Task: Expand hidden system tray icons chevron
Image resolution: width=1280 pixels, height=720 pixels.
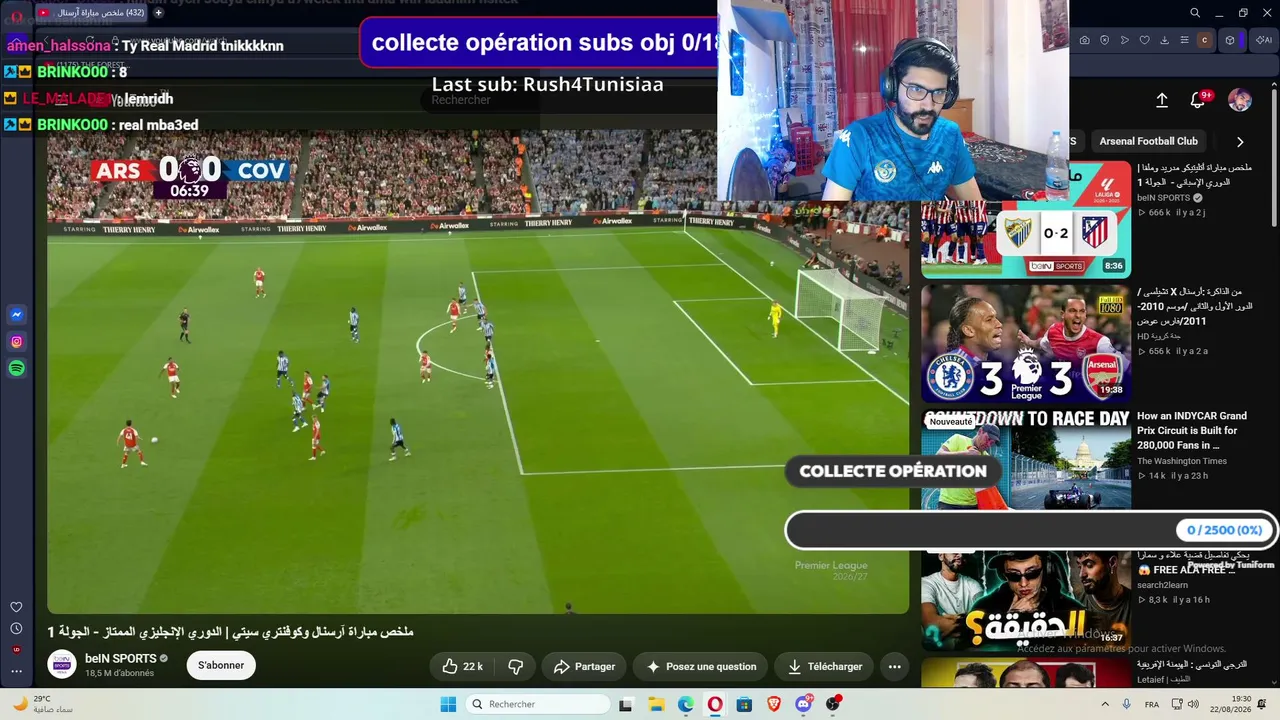Action: click(1105, 704)
